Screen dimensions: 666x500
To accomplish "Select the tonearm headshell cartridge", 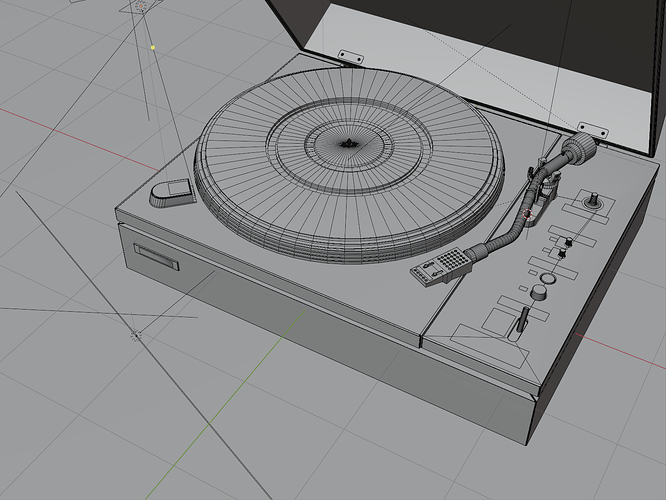I will (442, 266).
